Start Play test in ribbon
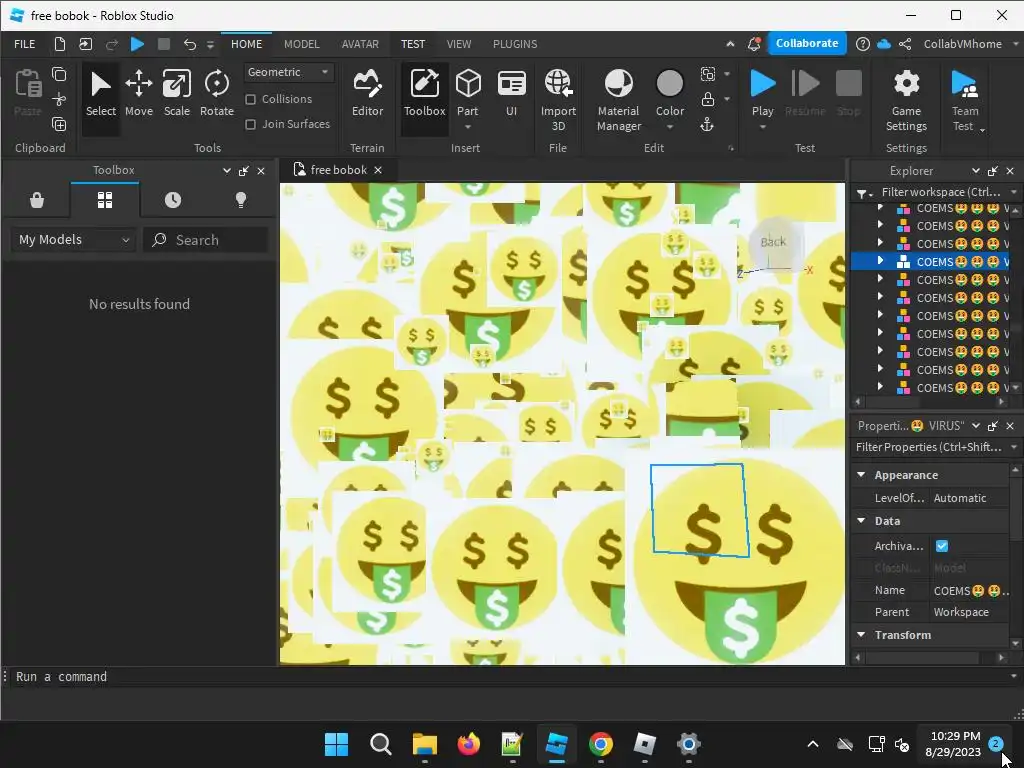 pyautogui.click(x=762, y=84)
